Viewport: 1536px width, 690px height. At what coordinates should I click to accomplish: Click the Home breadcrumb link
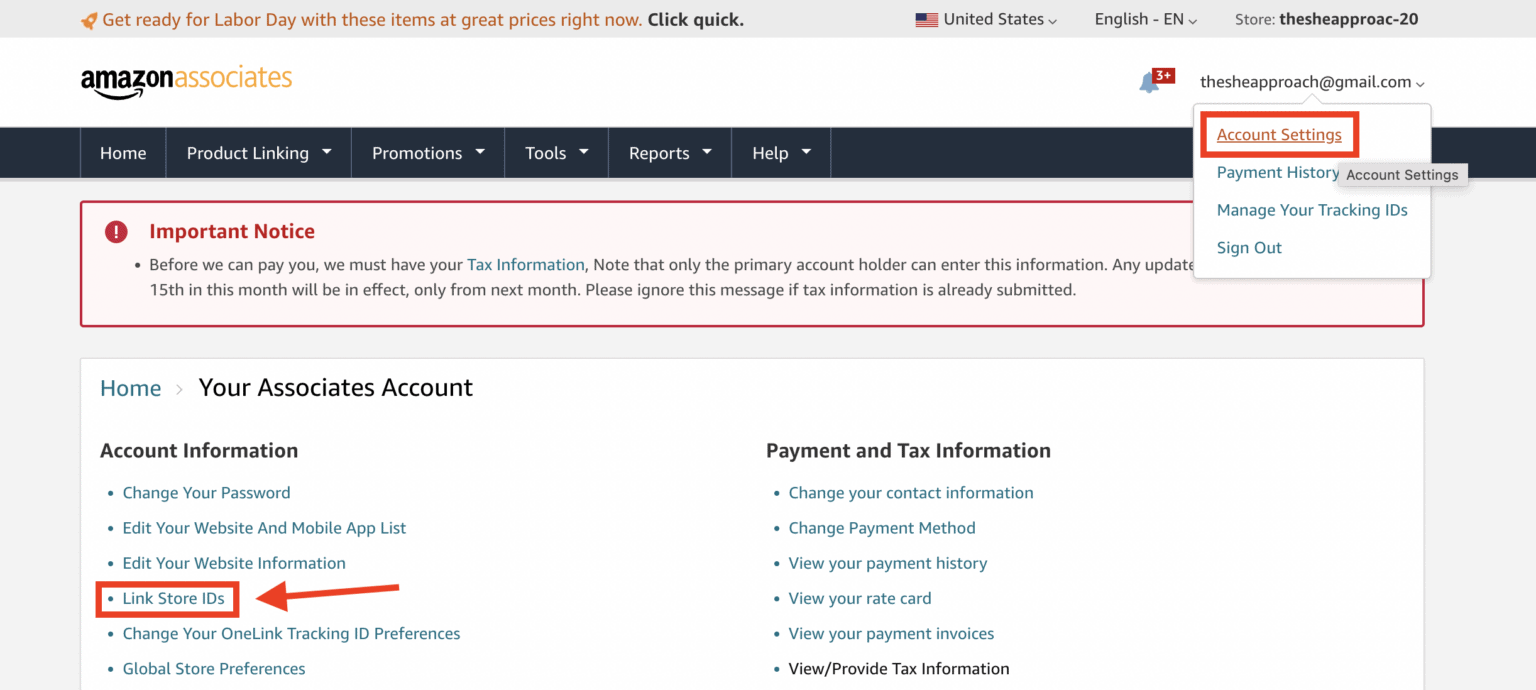pos(130,387)
